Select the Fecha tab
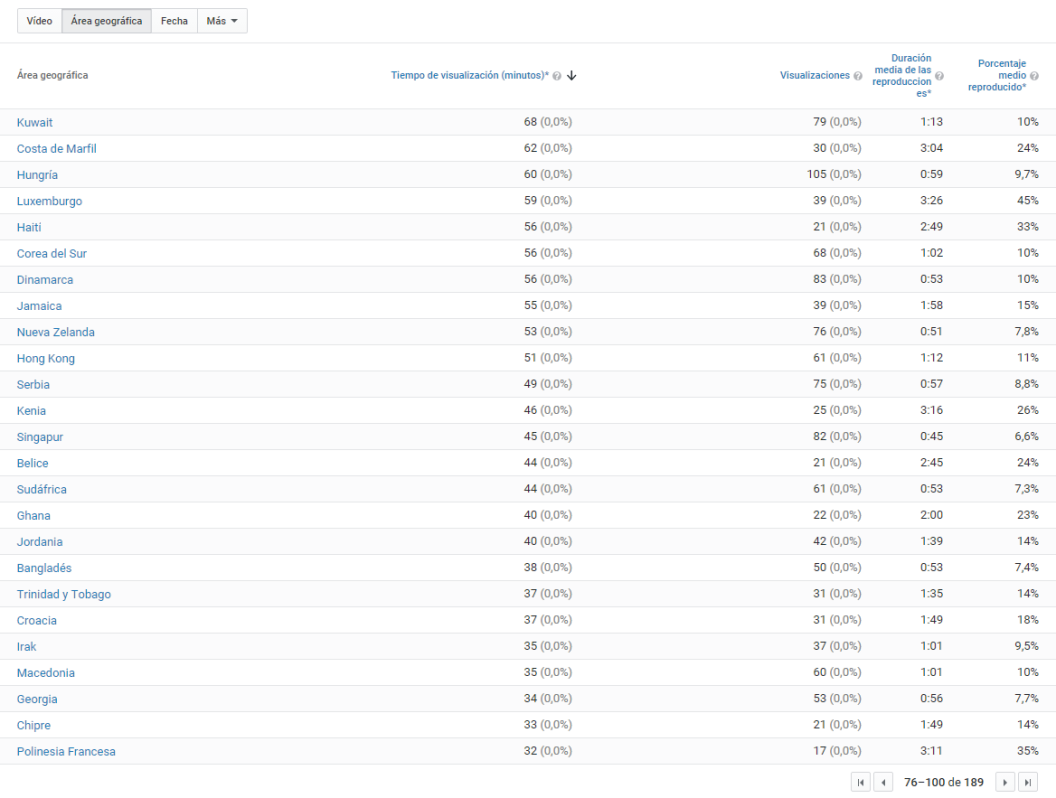The width and height of the screenshot is (1056, 798). [174, 21]
